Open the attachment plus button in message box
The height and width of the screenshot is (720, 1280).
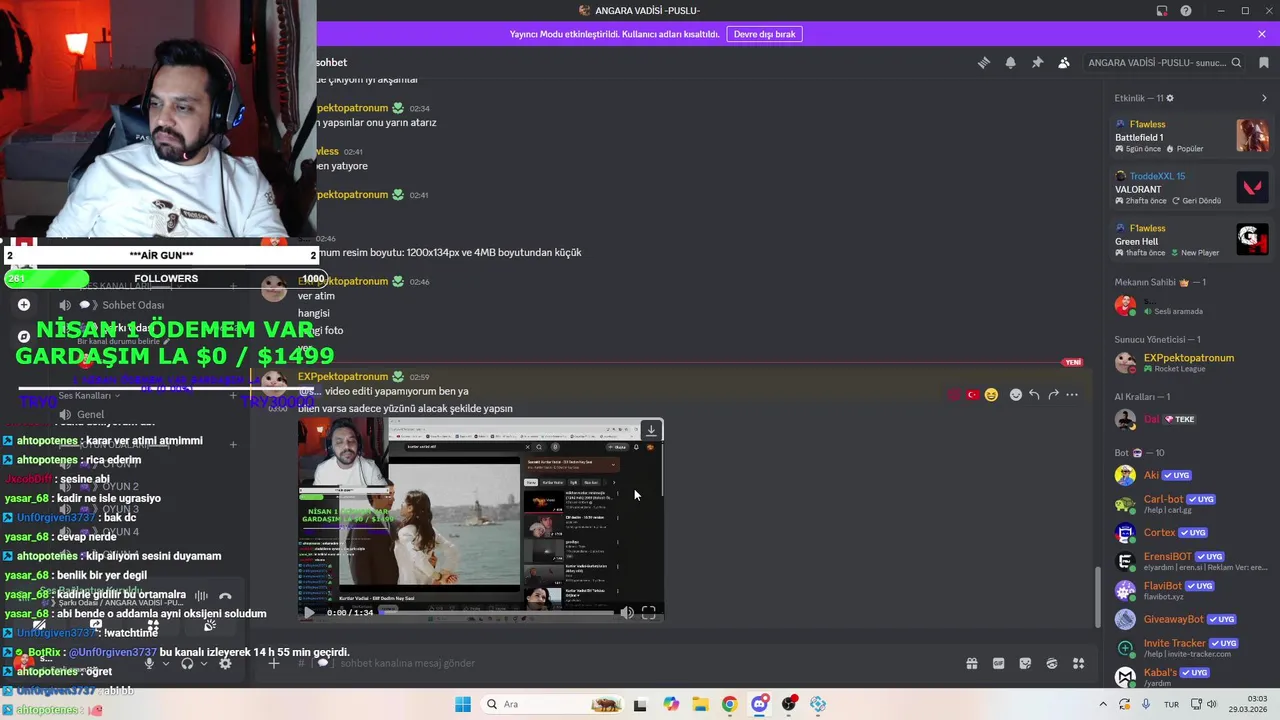click(x=273, y=663)
